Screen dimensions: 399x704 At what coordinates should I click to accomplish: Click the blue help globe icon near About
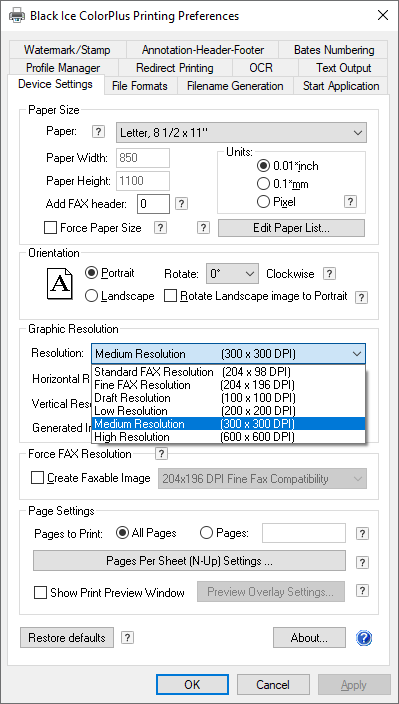364,638
